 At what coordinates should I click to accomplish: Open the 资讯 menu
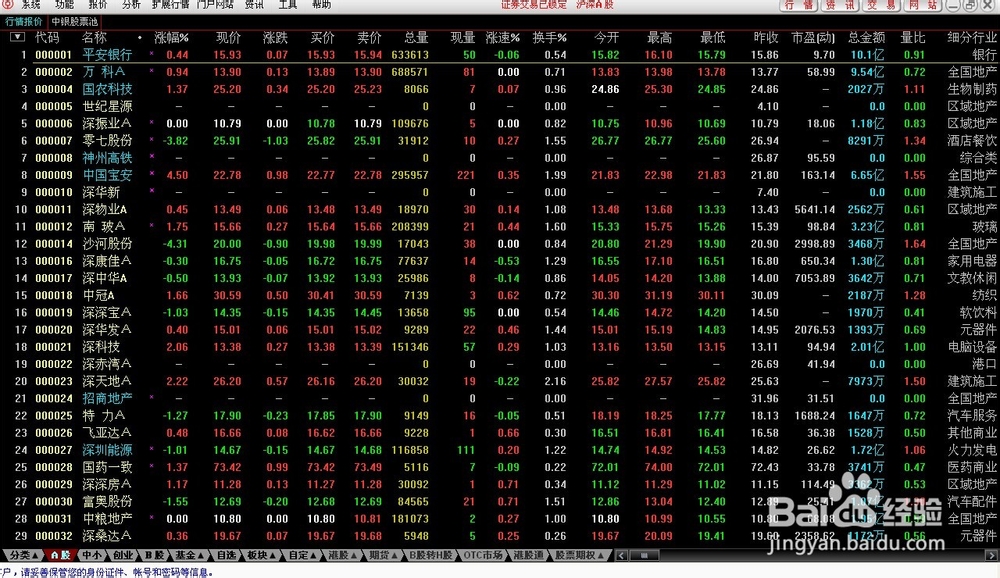coord(254,4)
